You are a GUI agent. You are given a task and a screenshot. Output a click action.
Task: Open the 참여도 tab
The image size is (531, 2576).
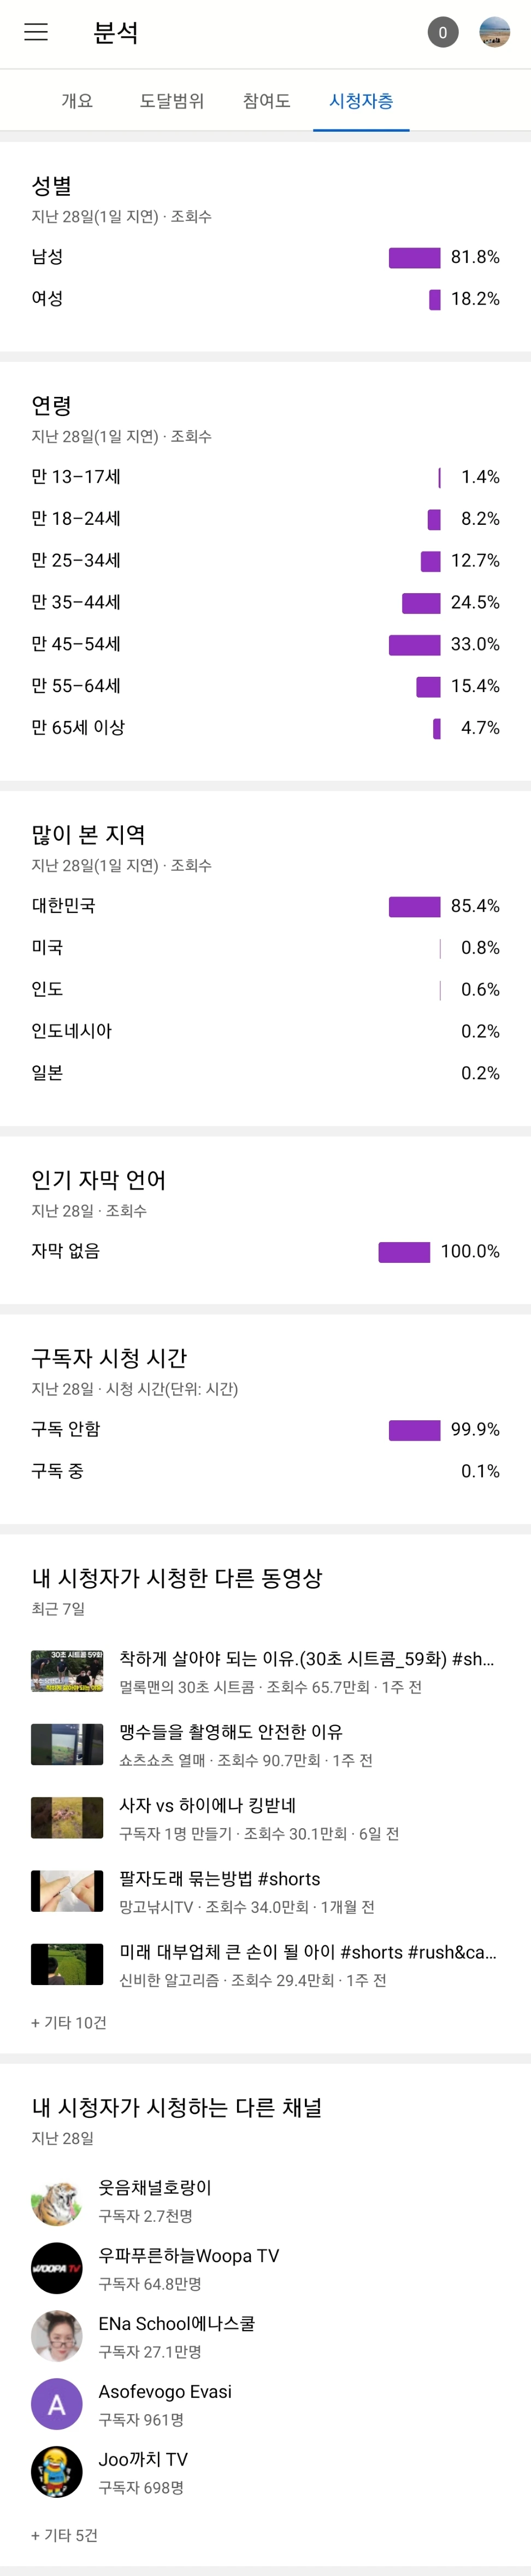coord(266,101)
